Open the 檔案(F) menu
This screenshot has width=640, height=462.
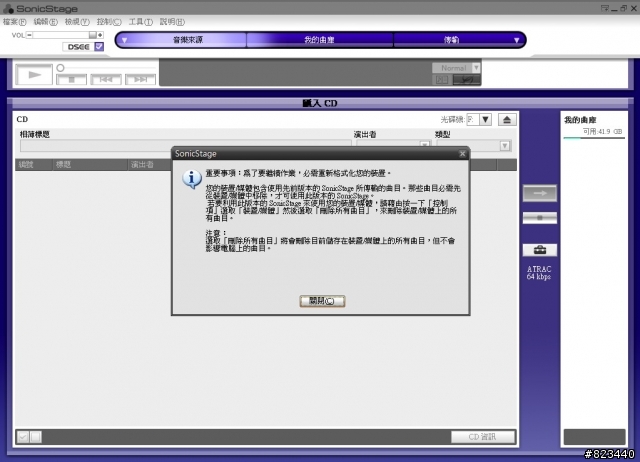pyautogui.click(x=14, y=22)
